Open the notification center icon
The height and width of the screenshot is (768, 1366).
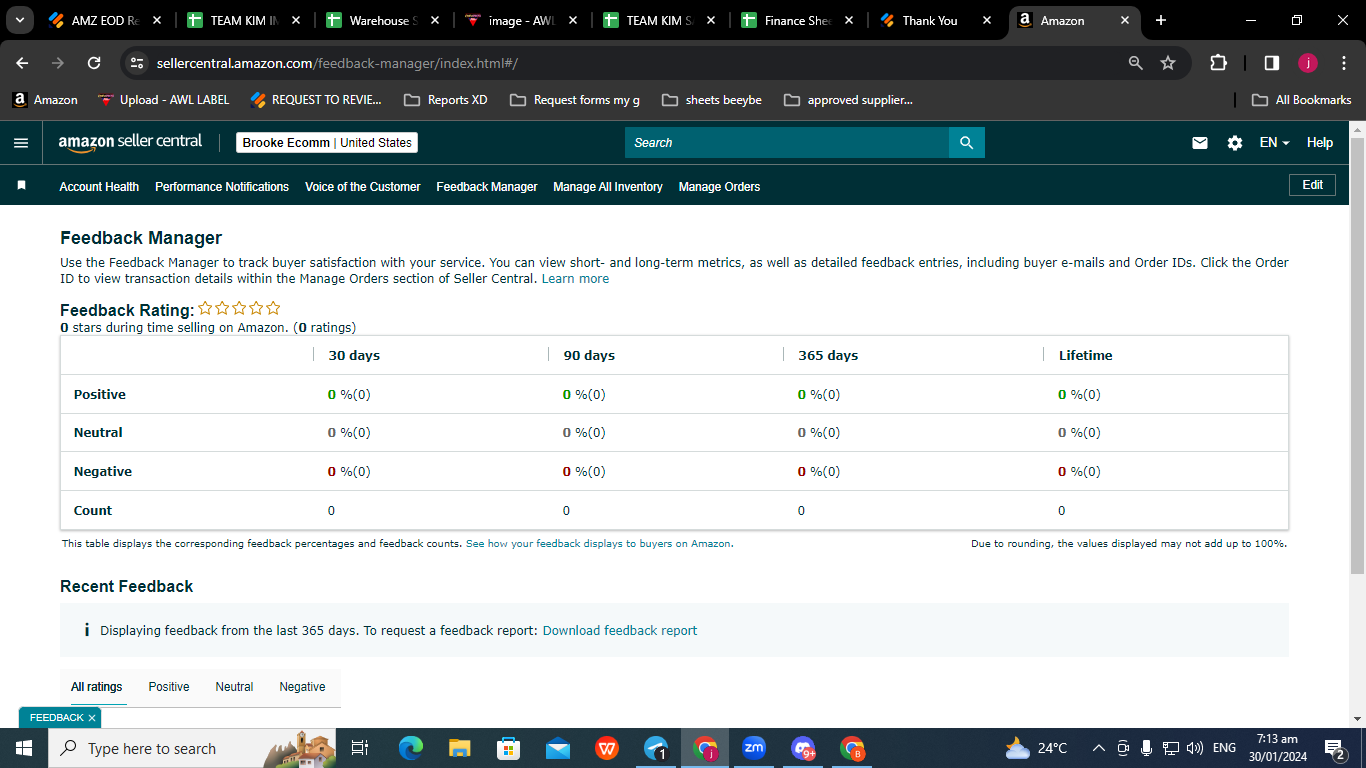[1335, 748]
